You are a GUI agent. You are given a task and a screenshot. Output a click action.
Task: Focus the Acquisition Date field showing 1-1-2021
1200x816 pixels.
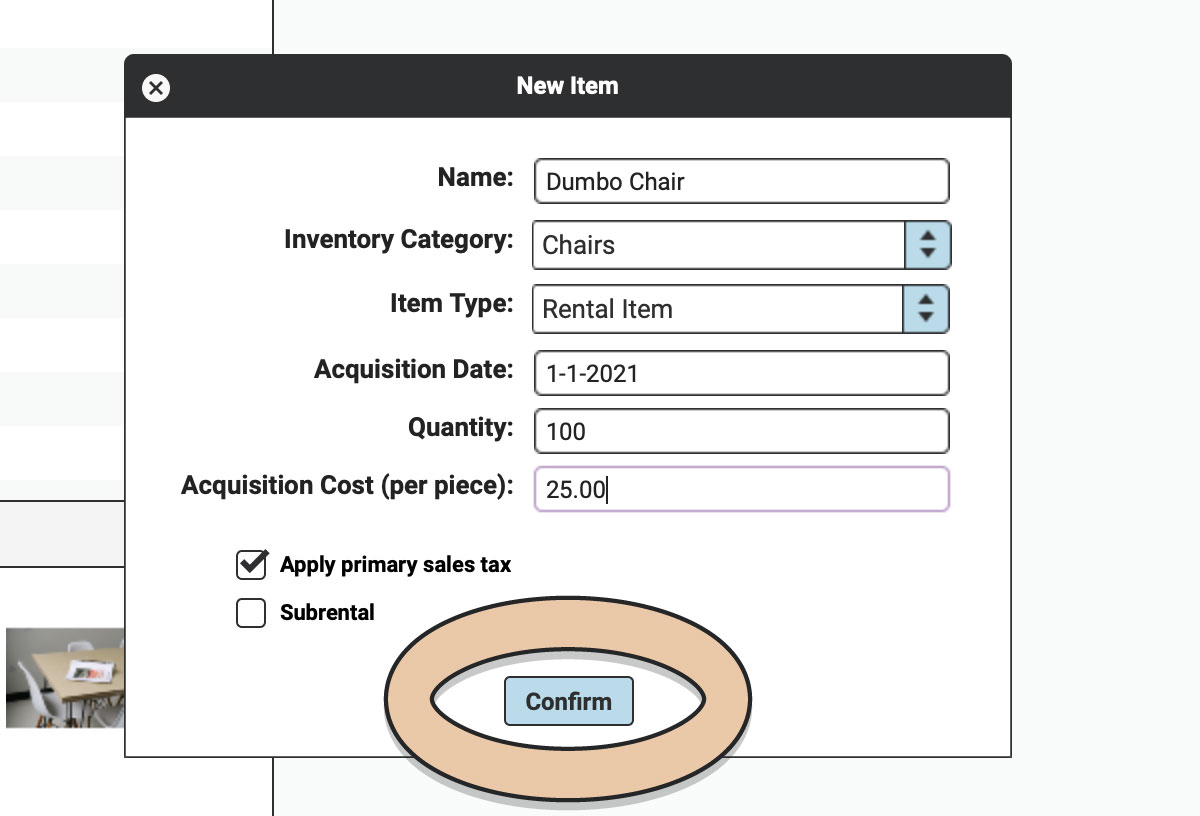[741, 373]
